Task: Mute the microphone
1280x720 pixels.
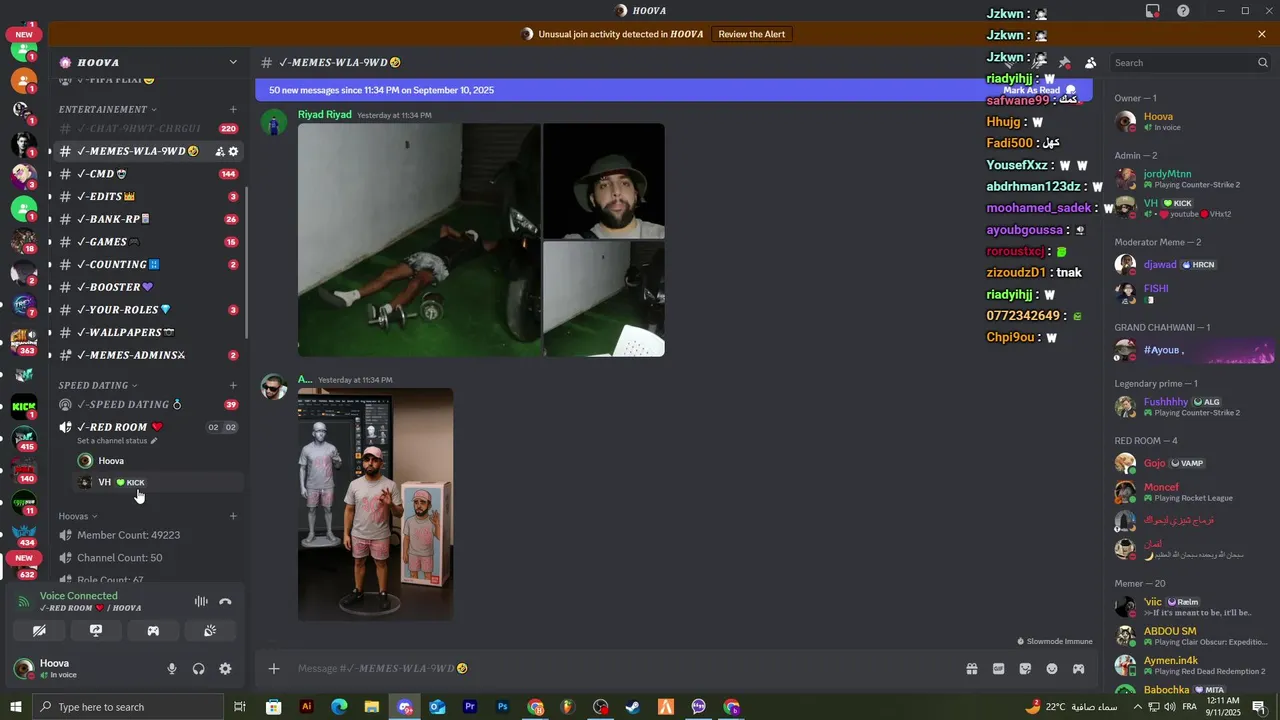Action: click(172, 669)
